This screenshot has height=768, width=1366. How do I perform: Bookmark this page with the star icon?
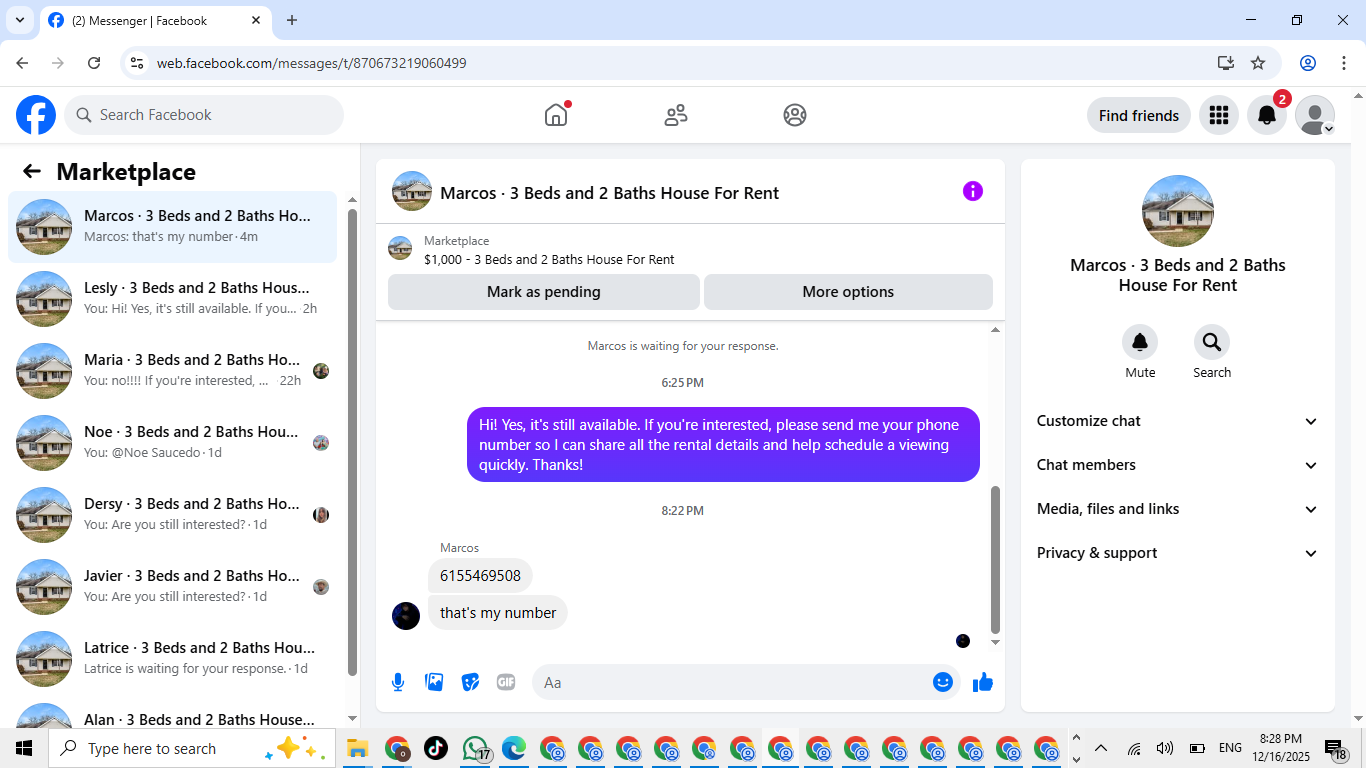pos(1258,63)
